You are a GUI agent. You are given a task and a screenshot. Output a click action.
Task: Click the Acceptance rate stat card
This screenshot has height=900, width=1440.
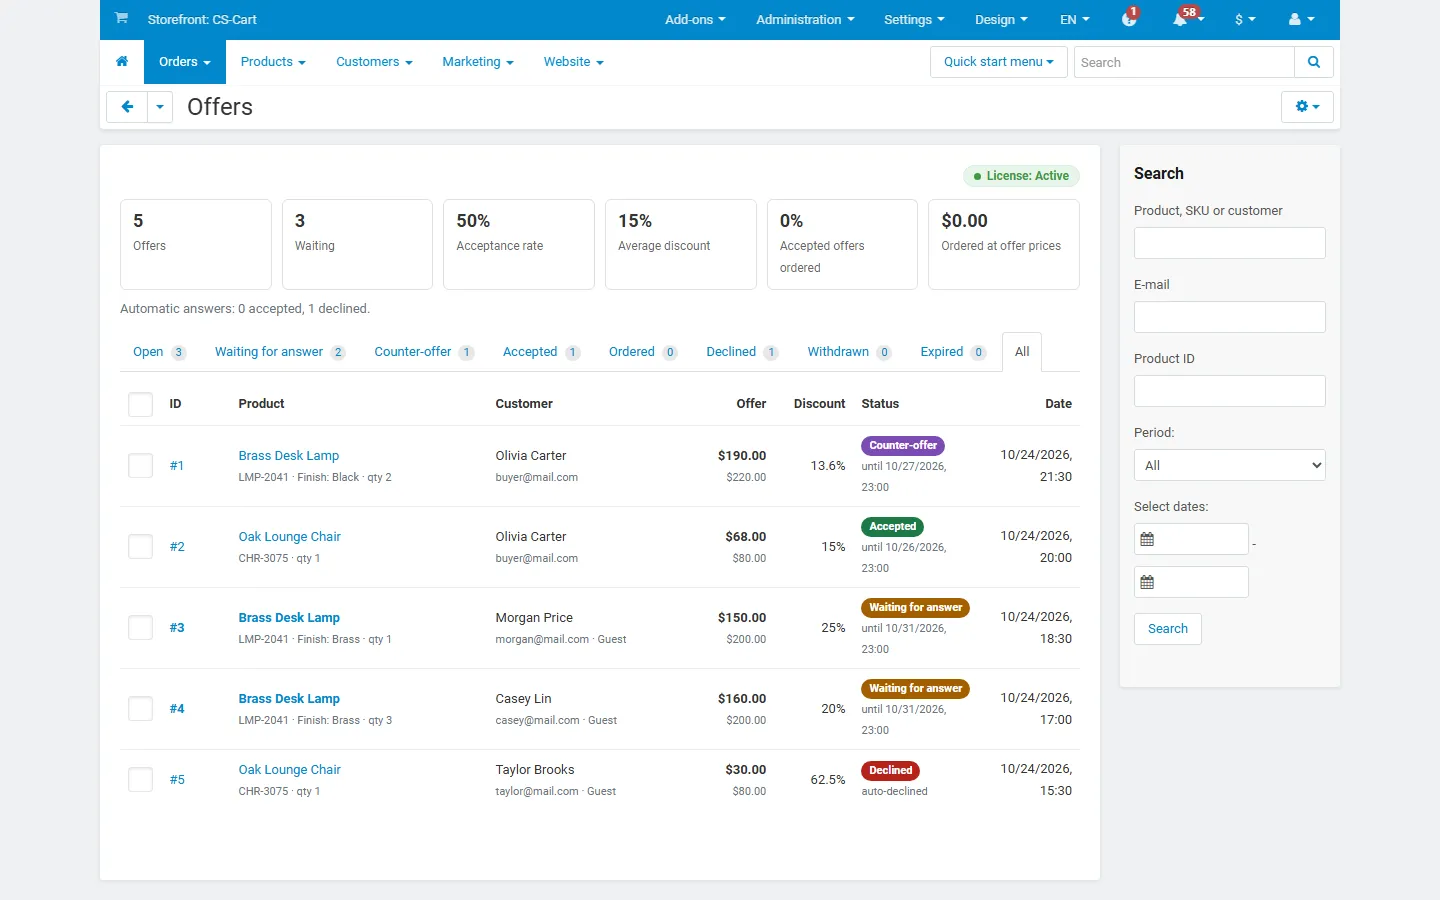519,245
